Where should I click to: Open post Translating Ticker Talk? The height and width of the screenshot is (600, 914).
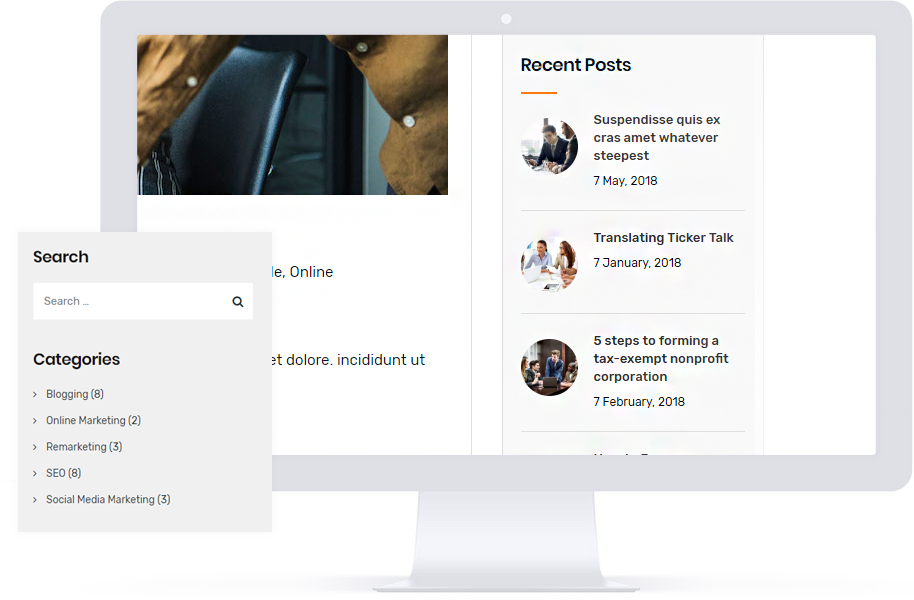pyautogui.click(x=663, y=238)
